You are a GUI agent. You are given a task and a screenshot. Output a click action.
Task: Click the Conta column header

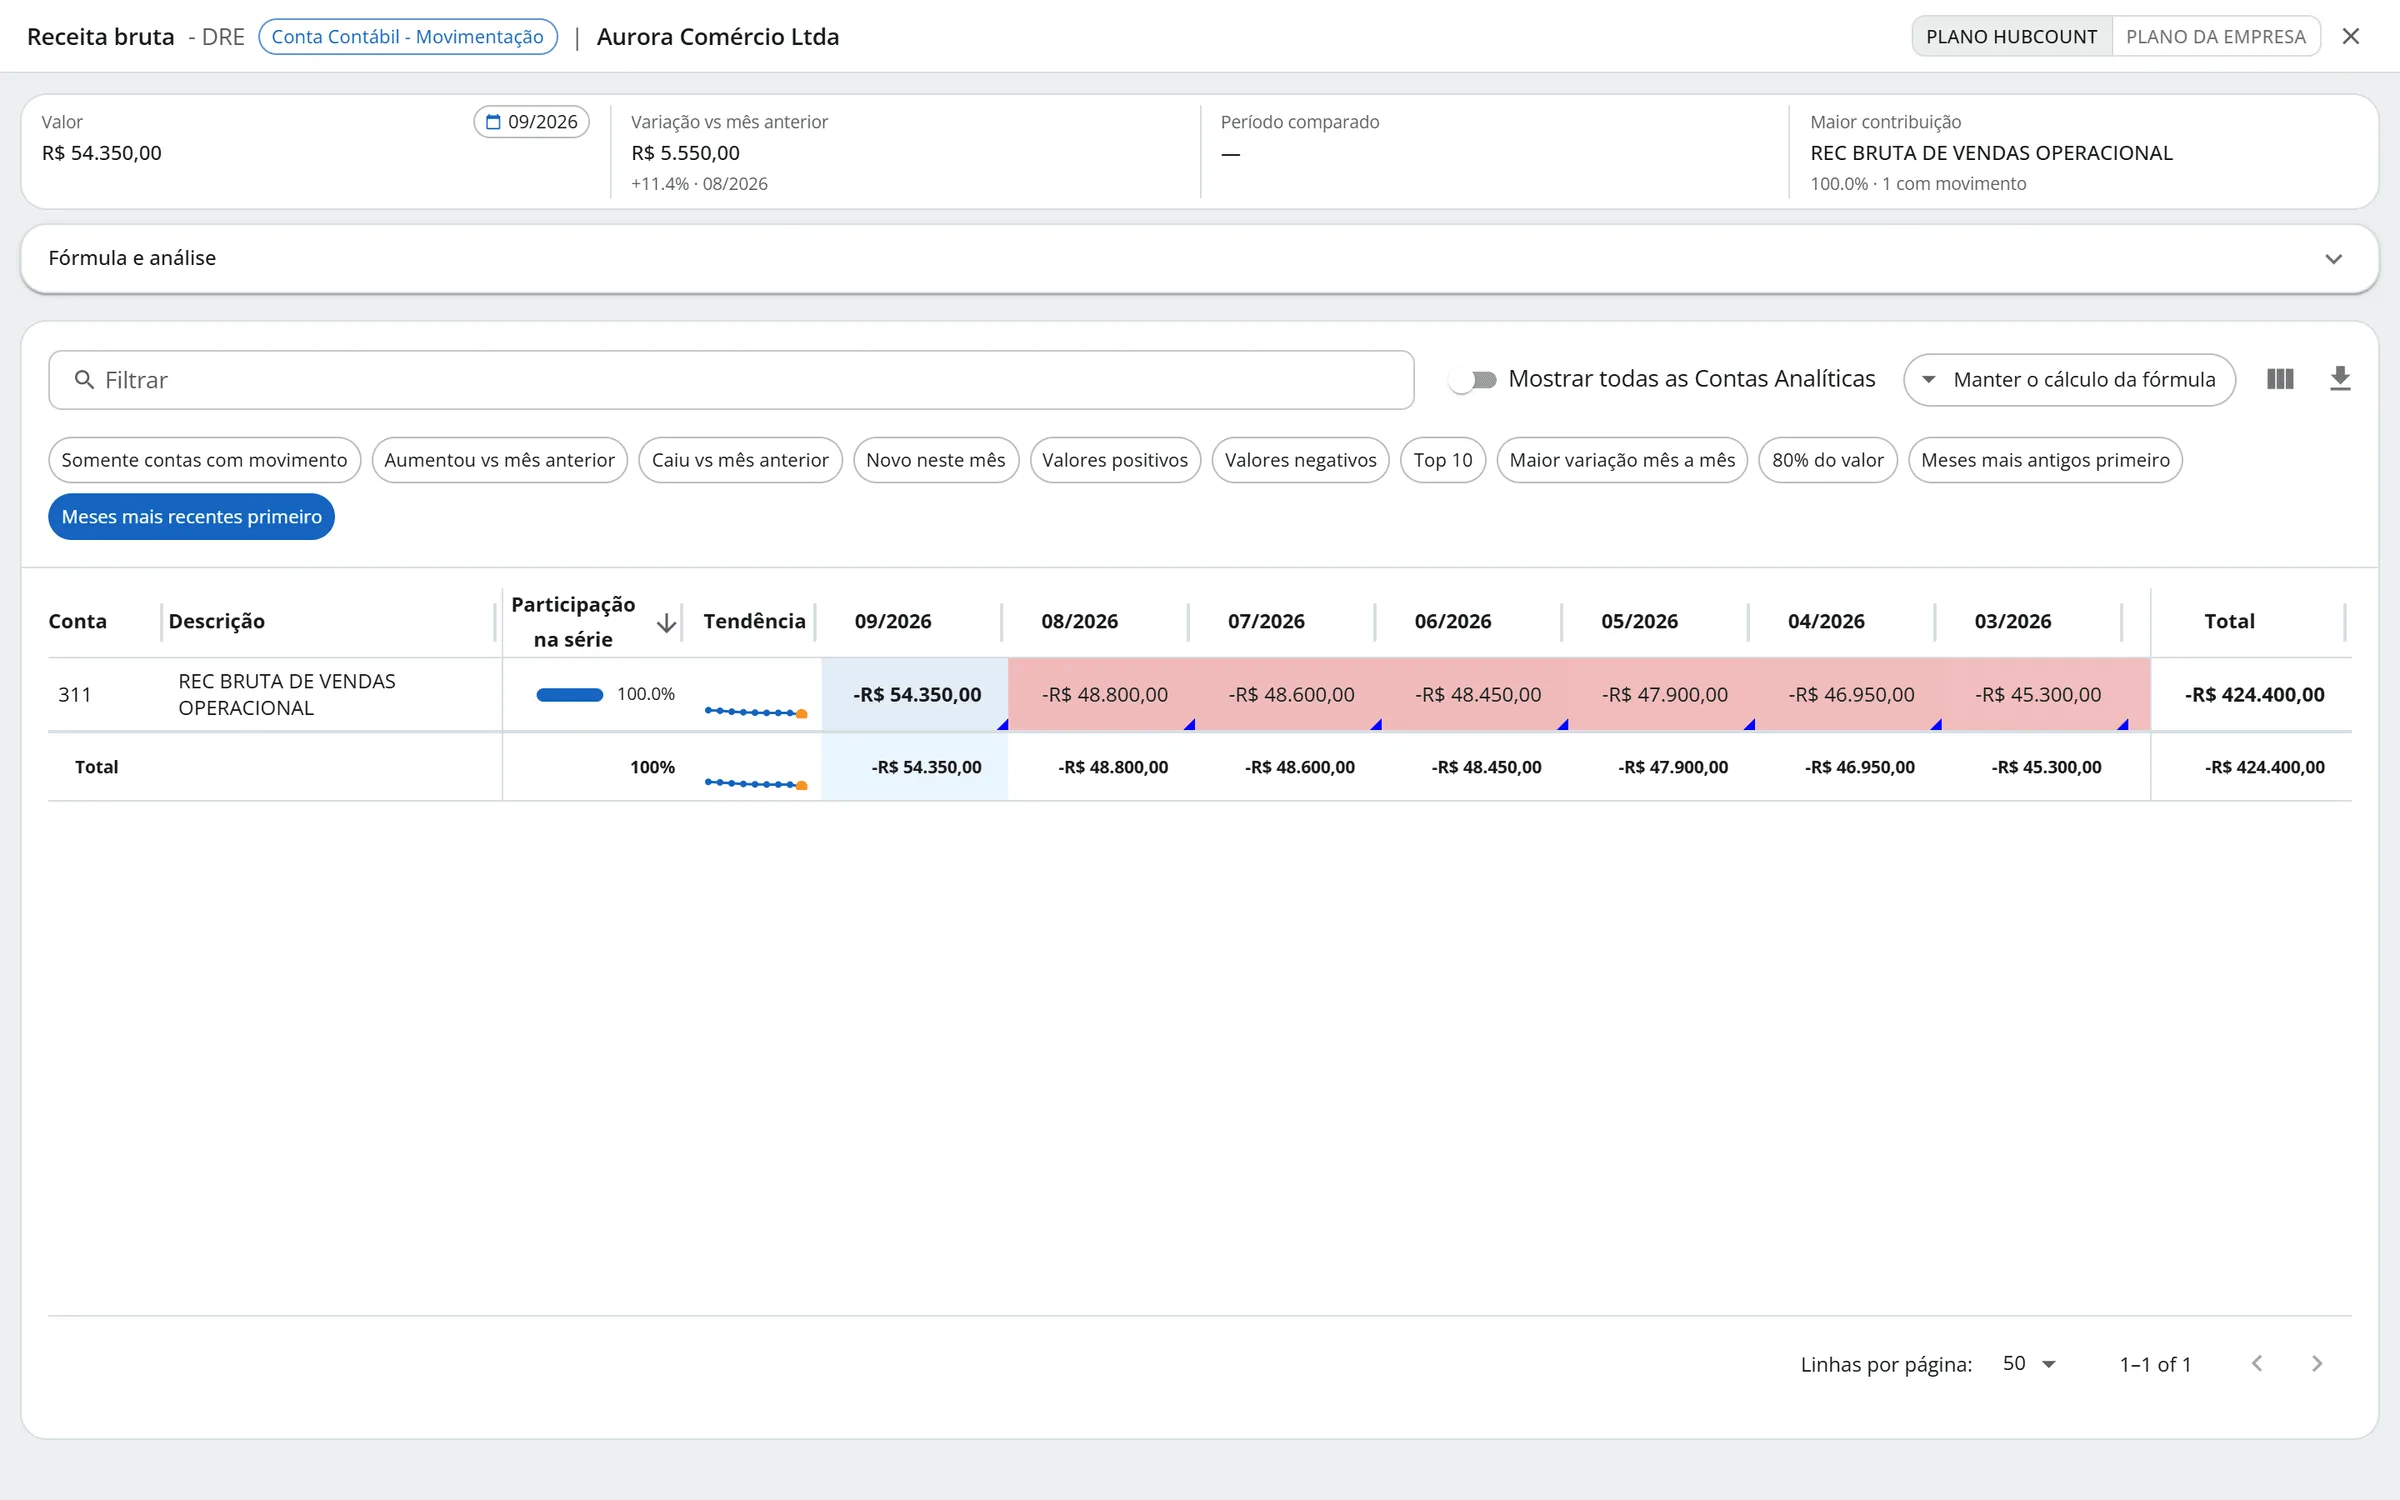[77, 621]
